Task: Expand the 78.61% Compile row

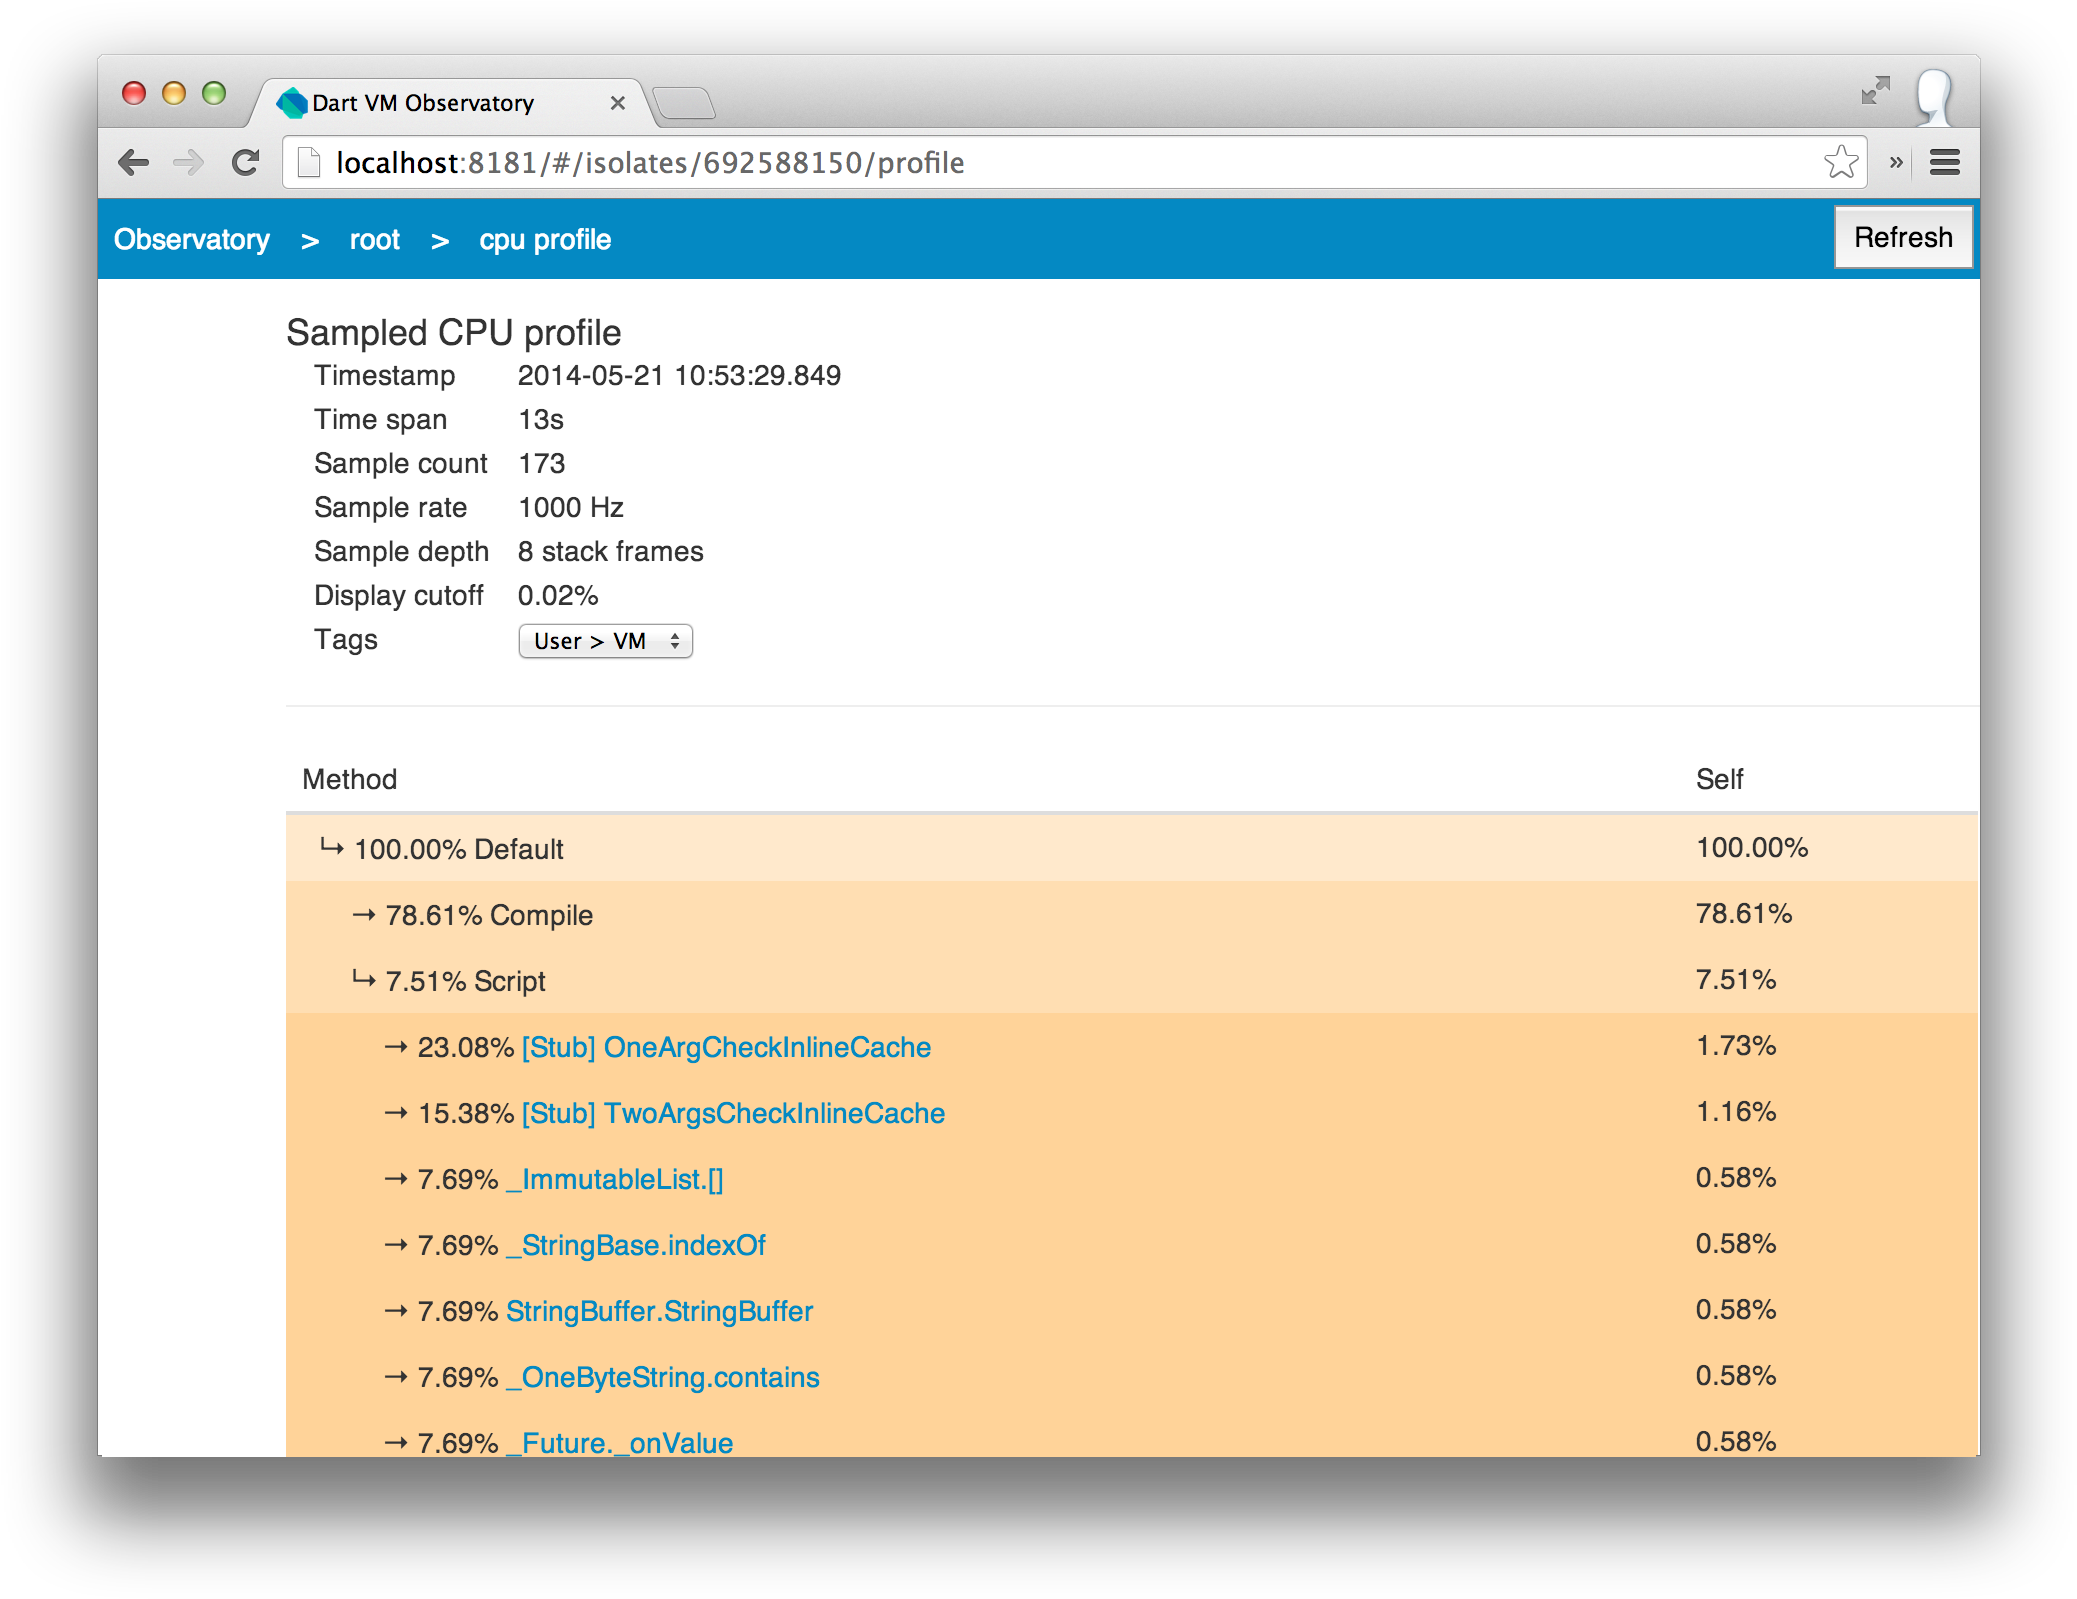Action: click(x=363, y=915)
